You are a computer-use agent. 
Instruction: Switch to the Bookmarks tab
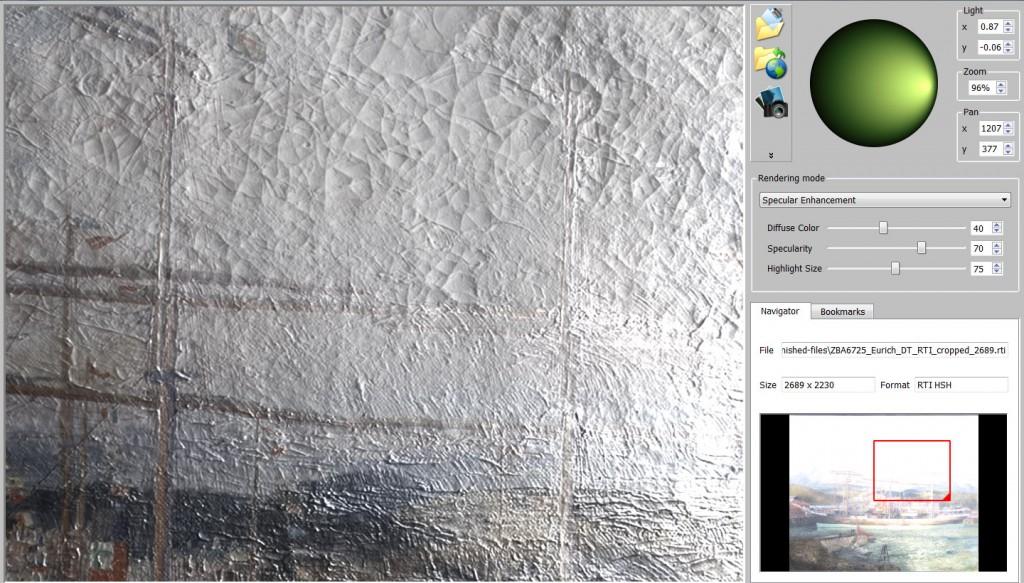(842, 312)
